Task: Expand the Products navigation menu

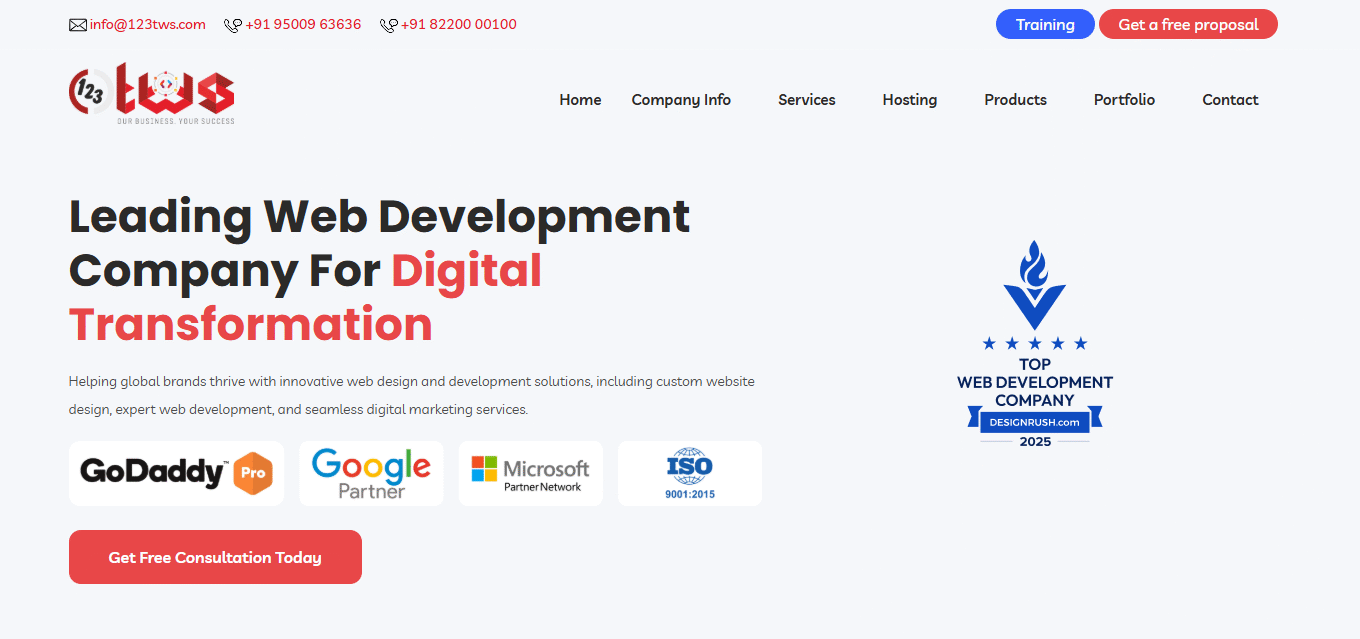Action: tap(1015, 100)
